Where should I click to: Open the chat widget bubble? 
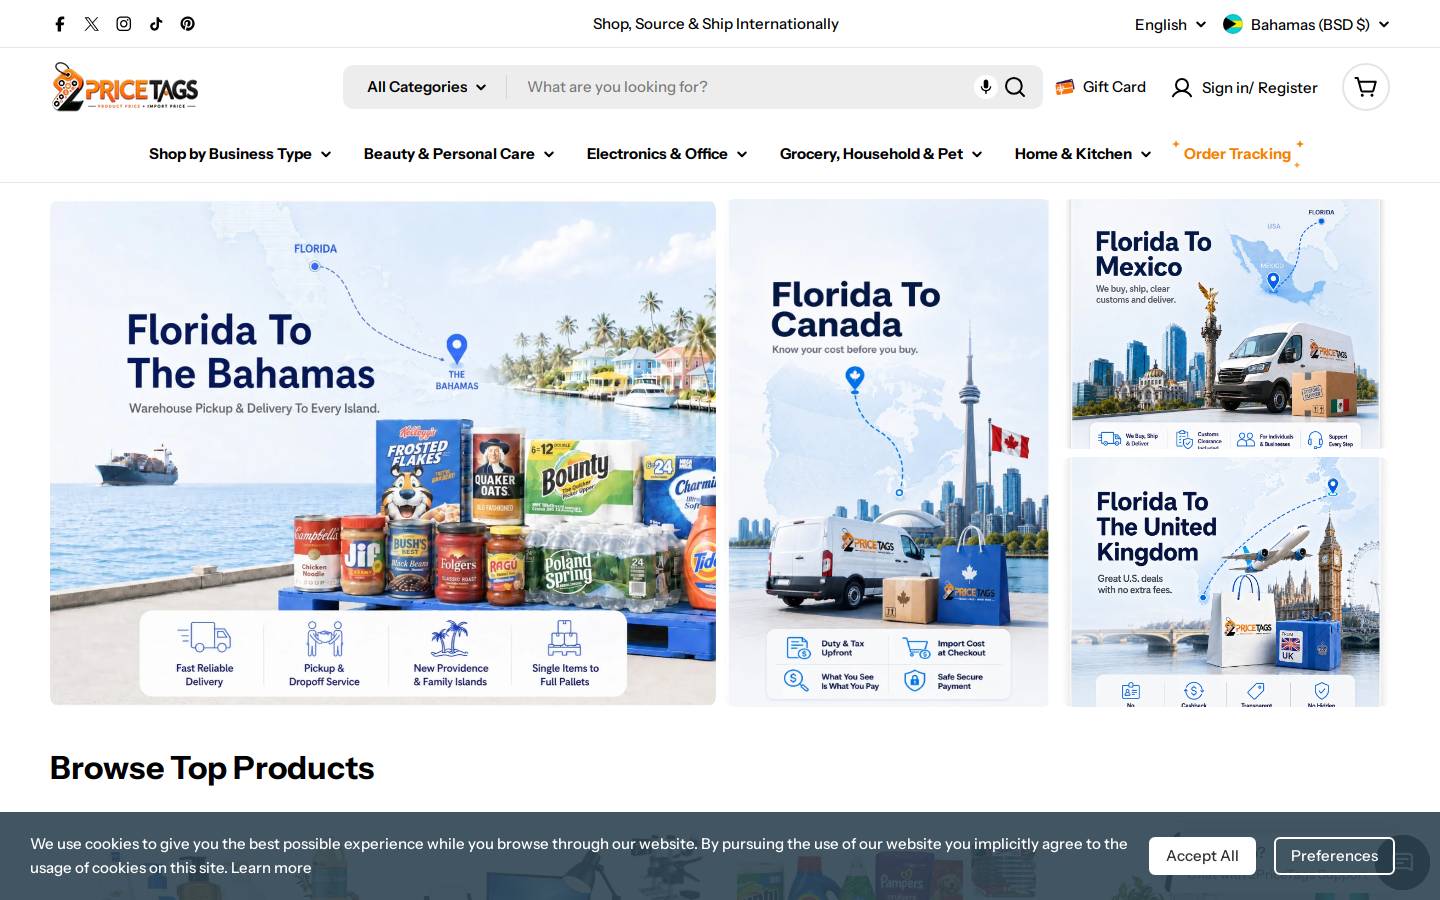[x=1403, y=862]
